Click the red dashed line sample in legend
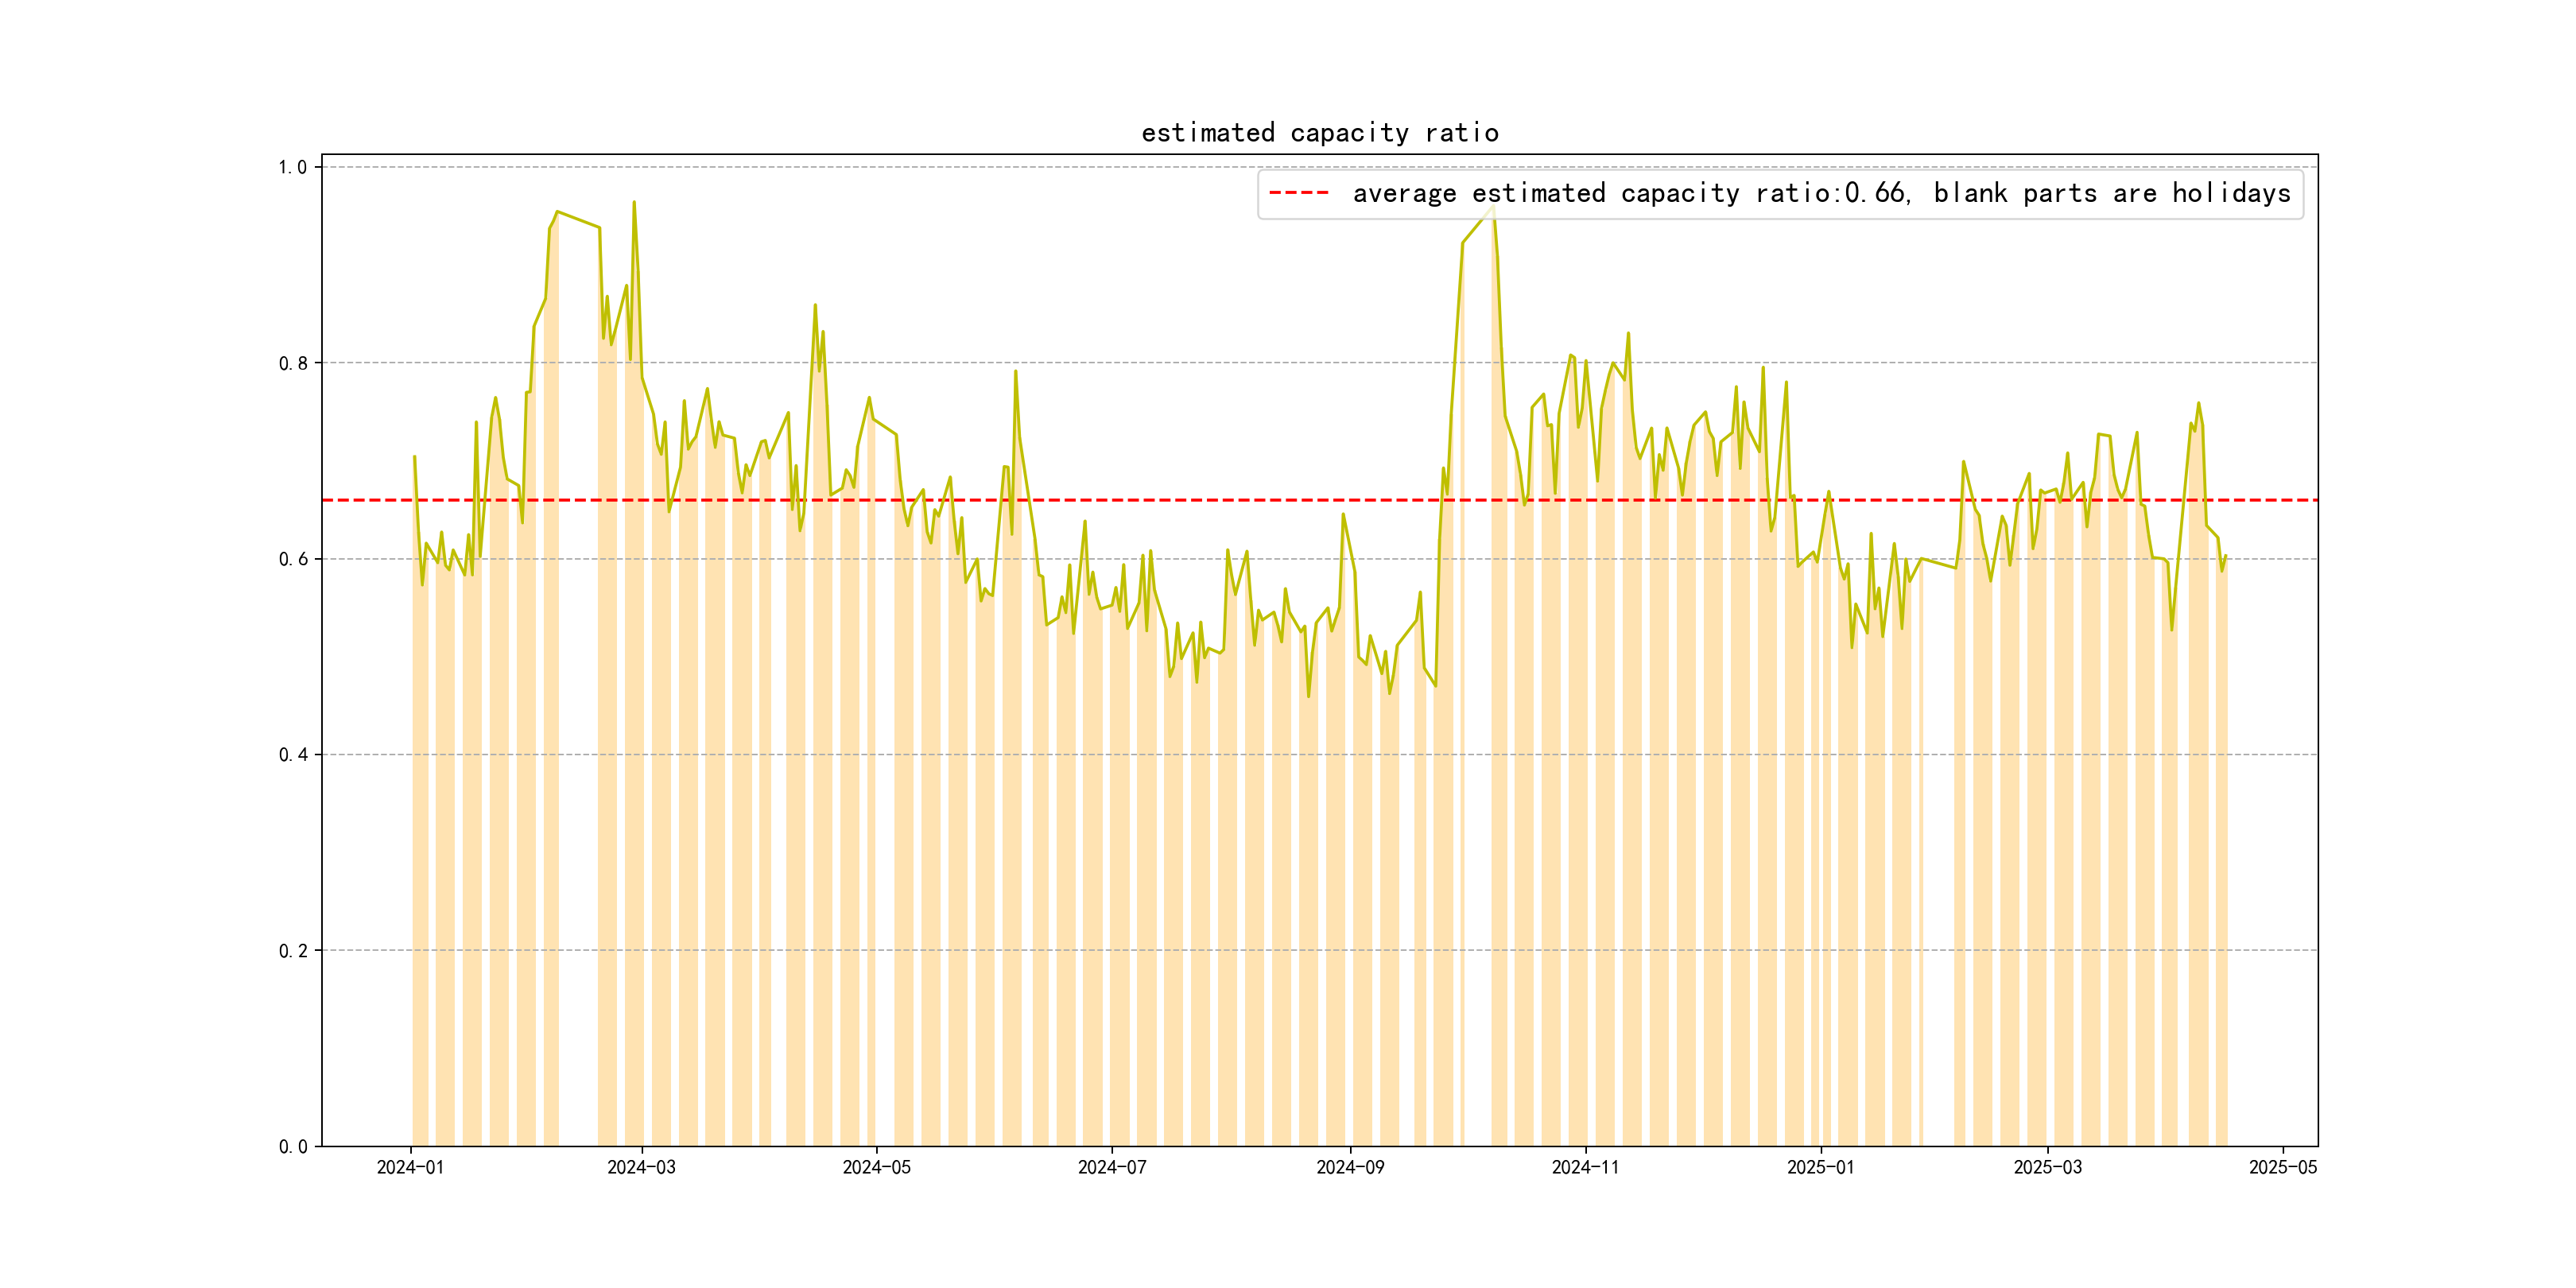Screen dimensions: 2576x1288 [1298, 193]
